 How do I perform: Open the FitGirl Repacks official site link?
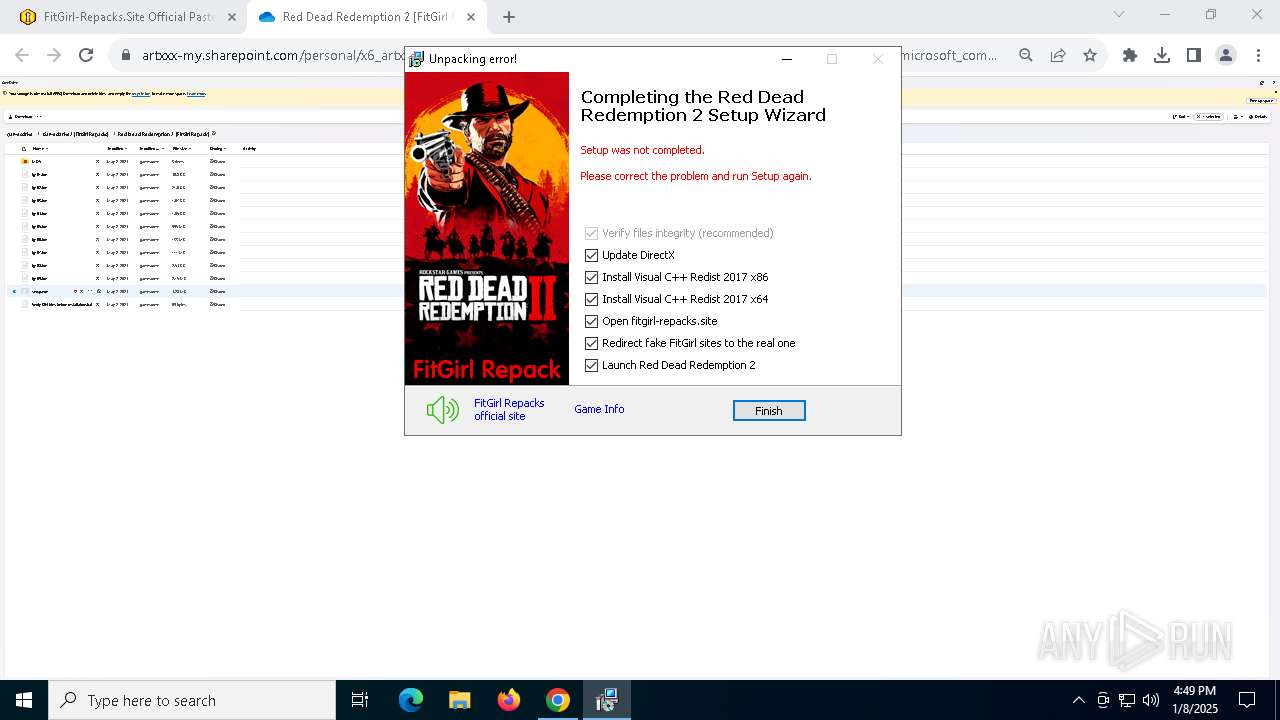coord(509,409)
